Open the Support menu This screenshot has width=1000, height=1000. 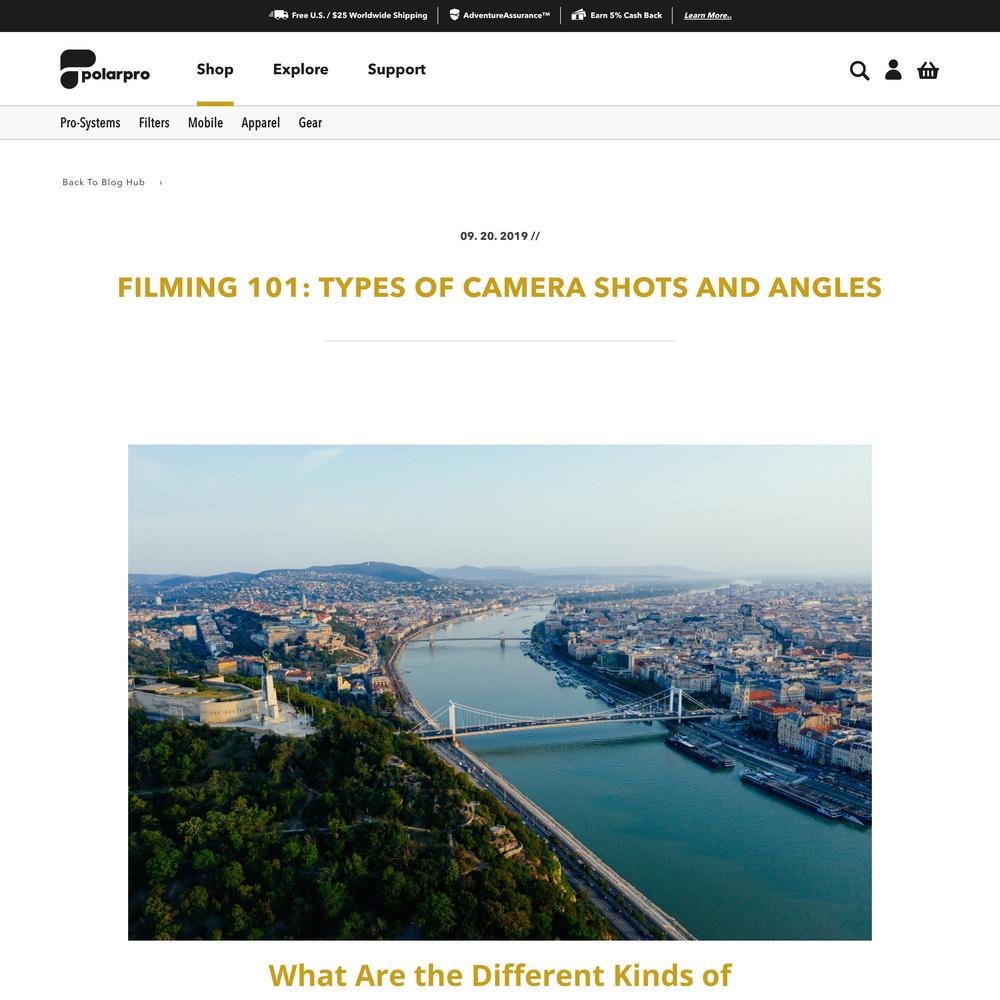[396, 70]
